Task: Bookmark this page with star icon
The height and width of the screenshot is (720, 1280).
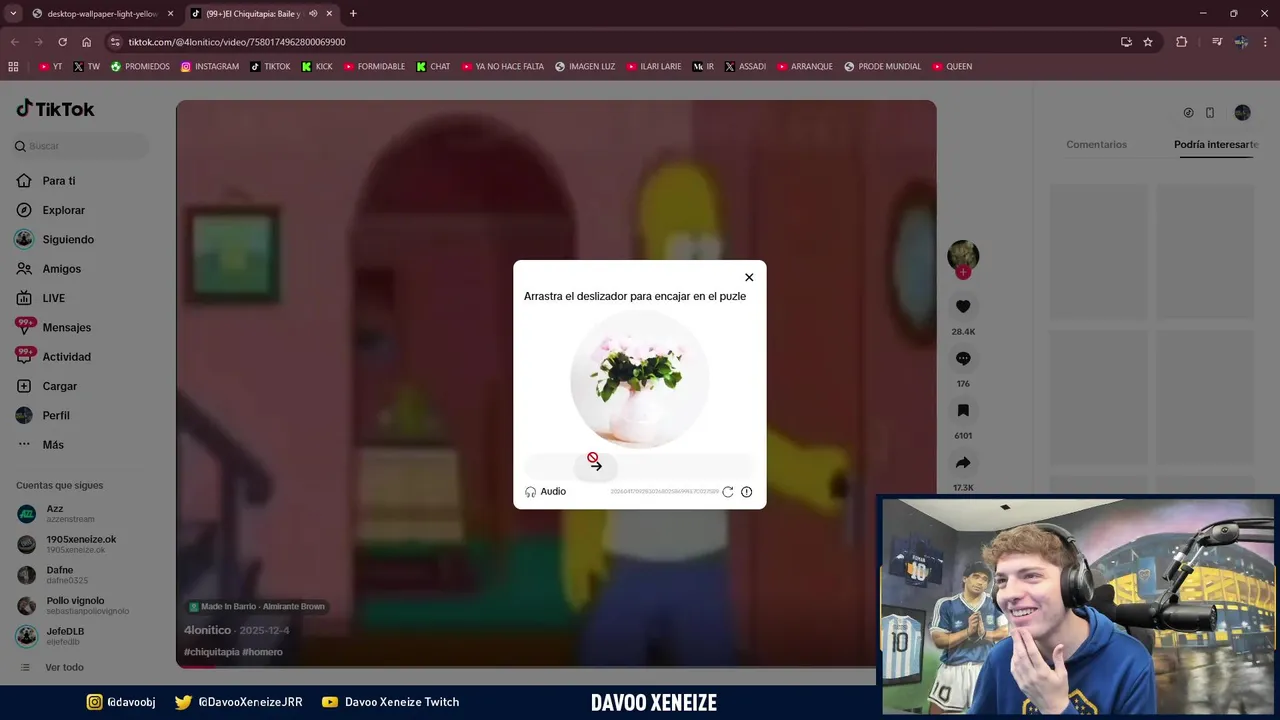Action: coord(1148,42)
